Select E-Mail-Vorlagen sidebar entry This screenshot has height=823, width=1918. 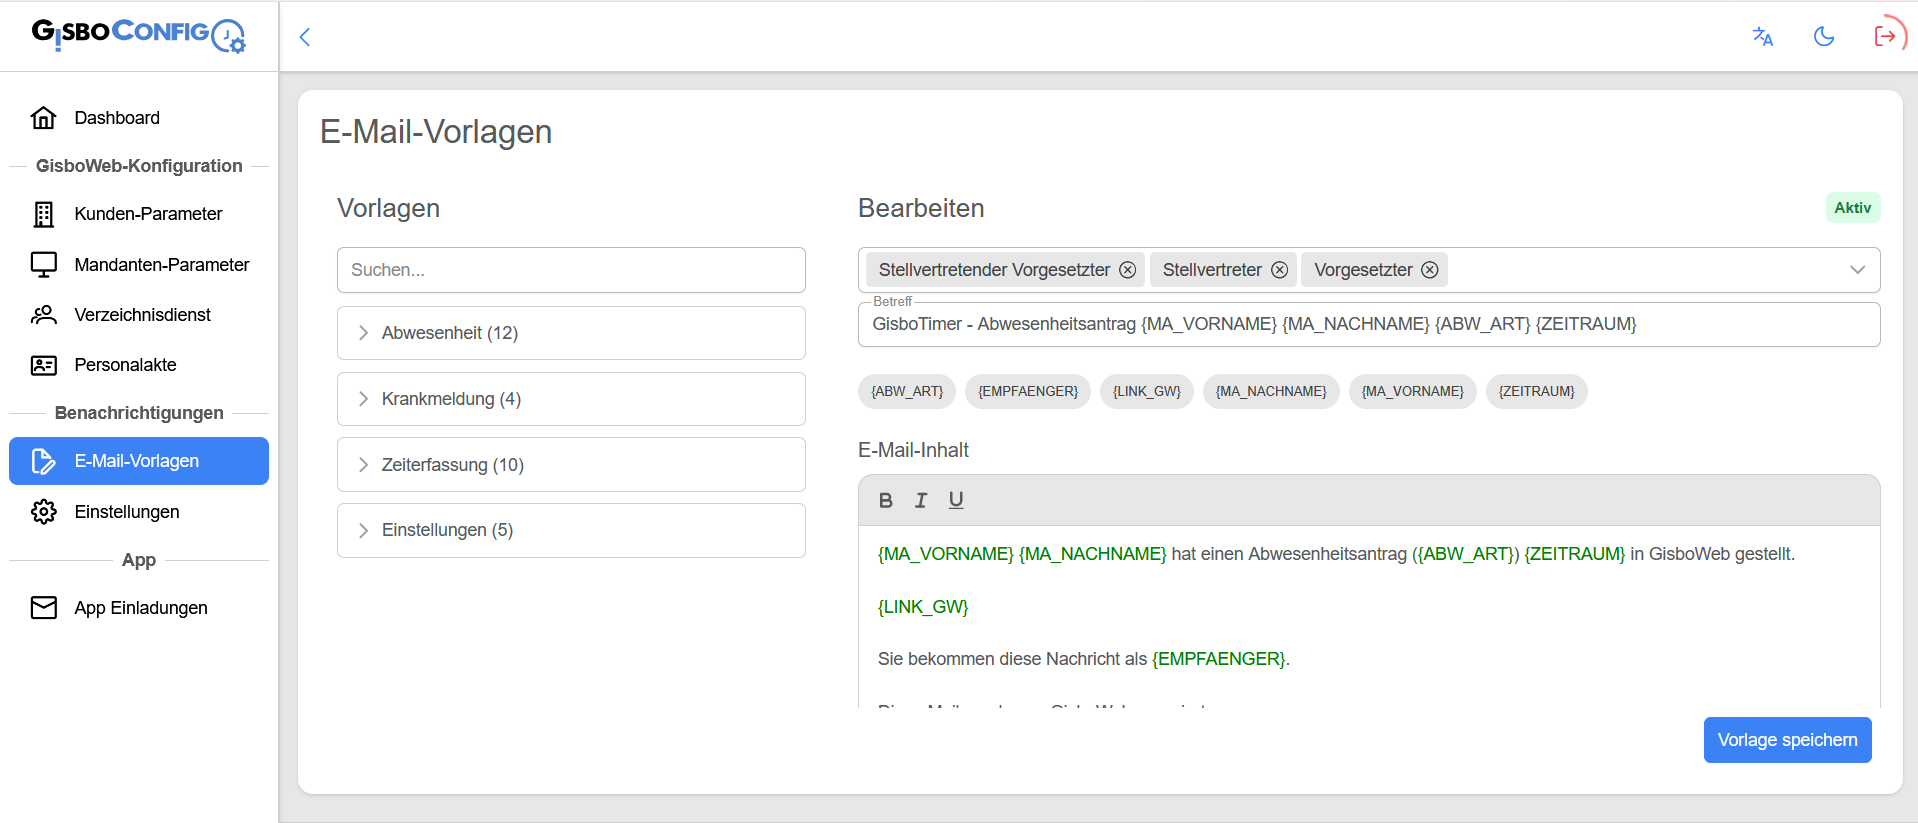(x=139, y=461)
